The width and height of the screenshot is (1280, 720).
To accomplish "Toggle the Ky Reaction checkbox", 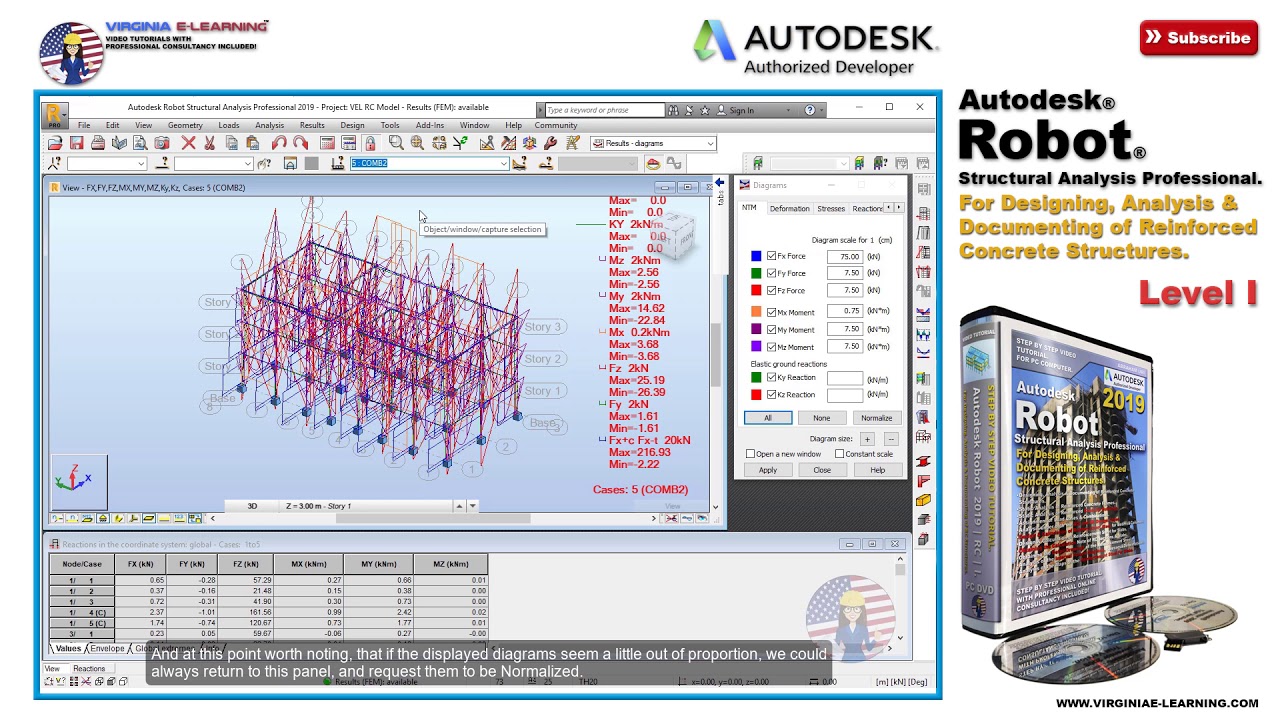I will pyautogui.click(x=771, y=377).
